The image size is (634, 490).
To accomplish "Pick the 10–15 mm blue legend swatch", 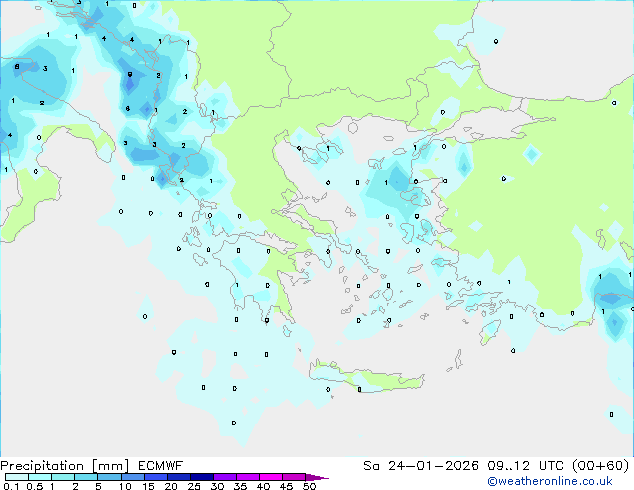I will pyautogui.click(x=132, y=477).
